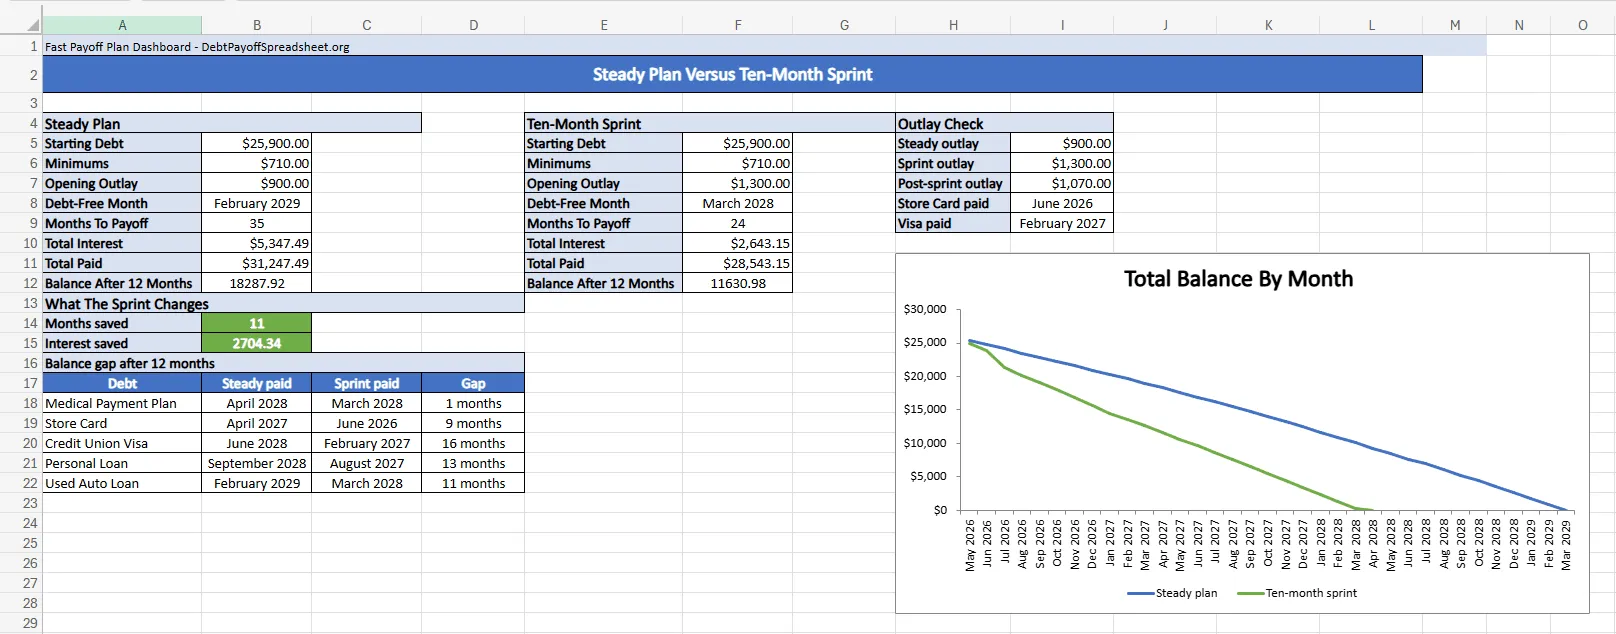Image resolution: width=1616 pixels, height=634 pixels.
Task: Select the 18287.92 balance cell
Action: pos(256,283)
